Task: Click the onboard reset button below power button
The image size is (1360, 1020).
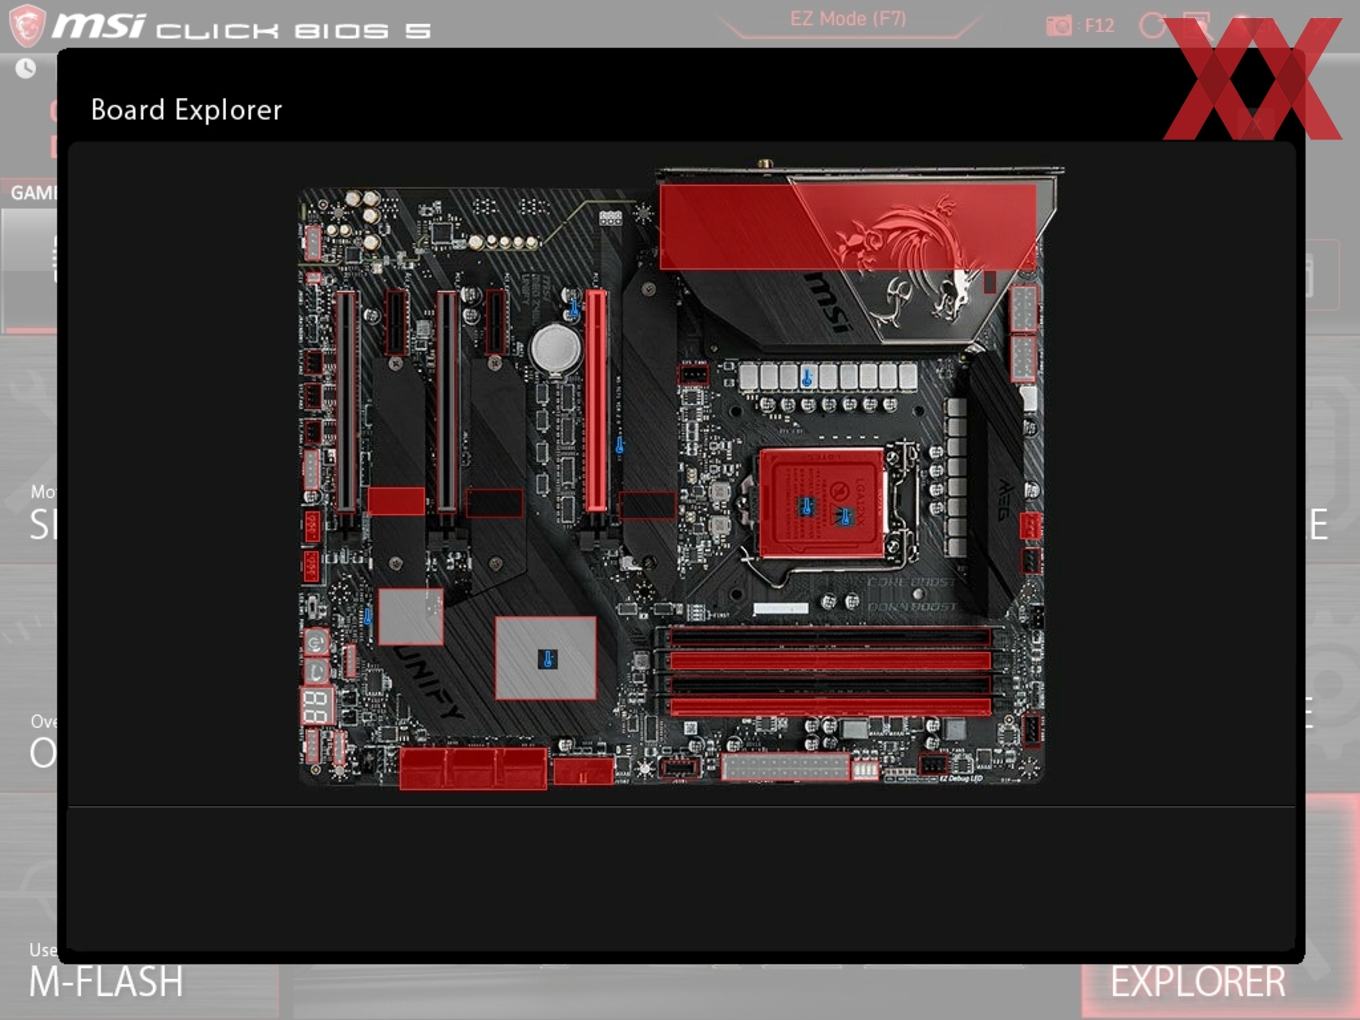Action: tap(316, 671)
